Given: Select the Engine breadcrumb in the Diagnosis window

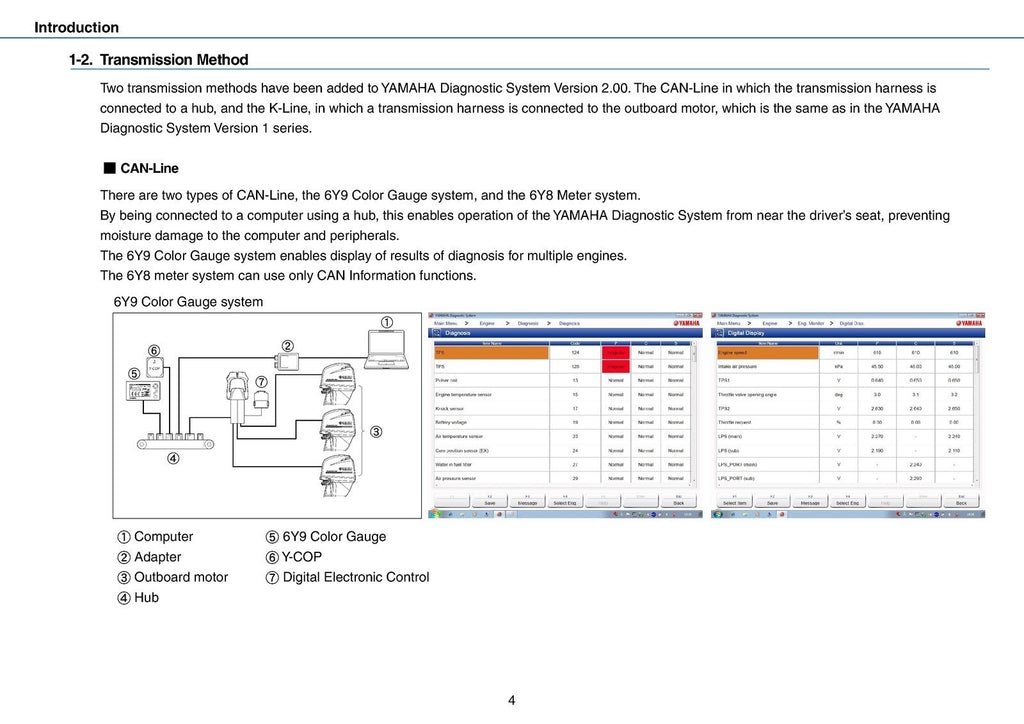Looking at the screenshot, I should [486, 323].
